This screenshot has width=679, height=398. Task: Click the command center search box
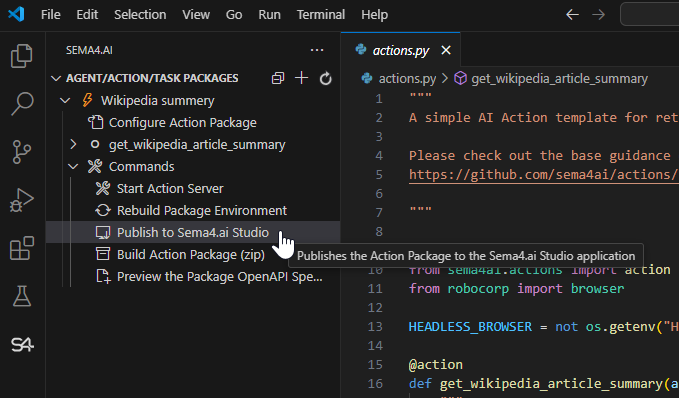tap(650, 14)
